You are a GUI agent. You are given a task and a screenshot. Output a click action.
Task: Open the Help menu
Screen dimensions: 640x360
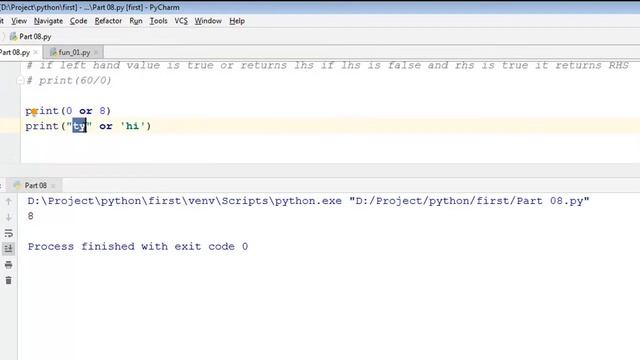tap(237, 21)
